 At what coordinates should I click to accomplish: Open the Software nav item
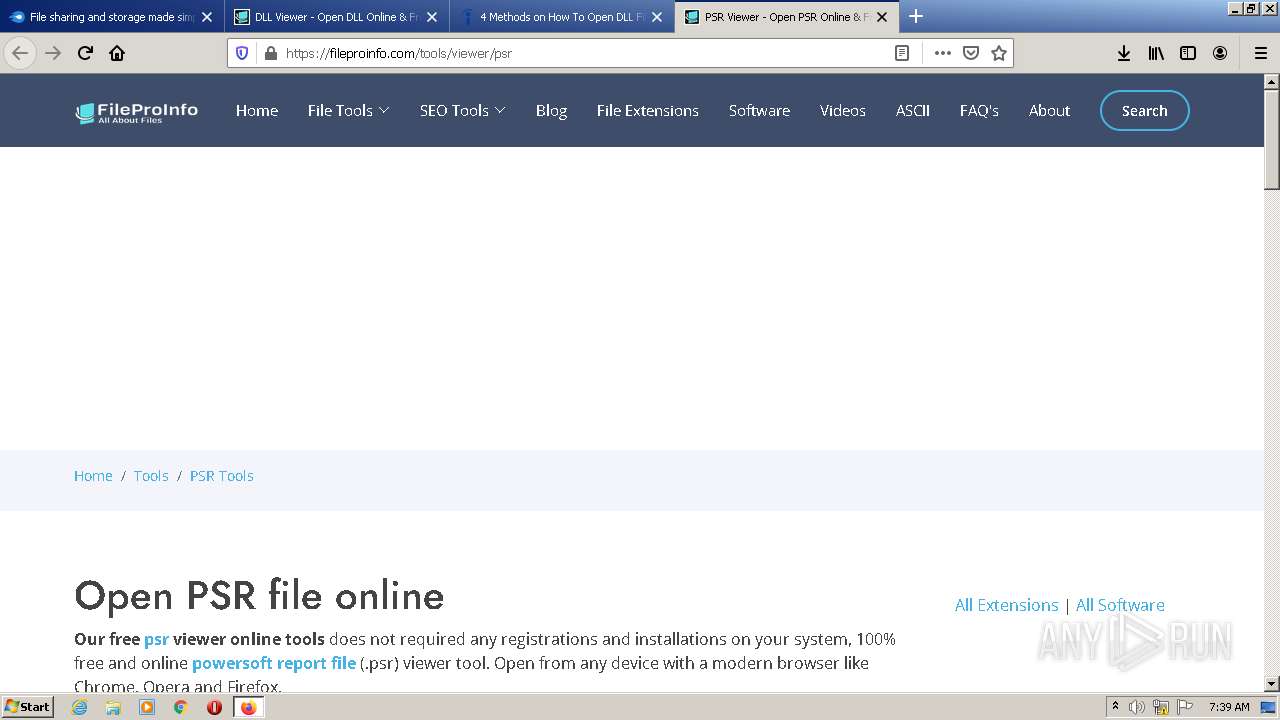click(759, 110)
